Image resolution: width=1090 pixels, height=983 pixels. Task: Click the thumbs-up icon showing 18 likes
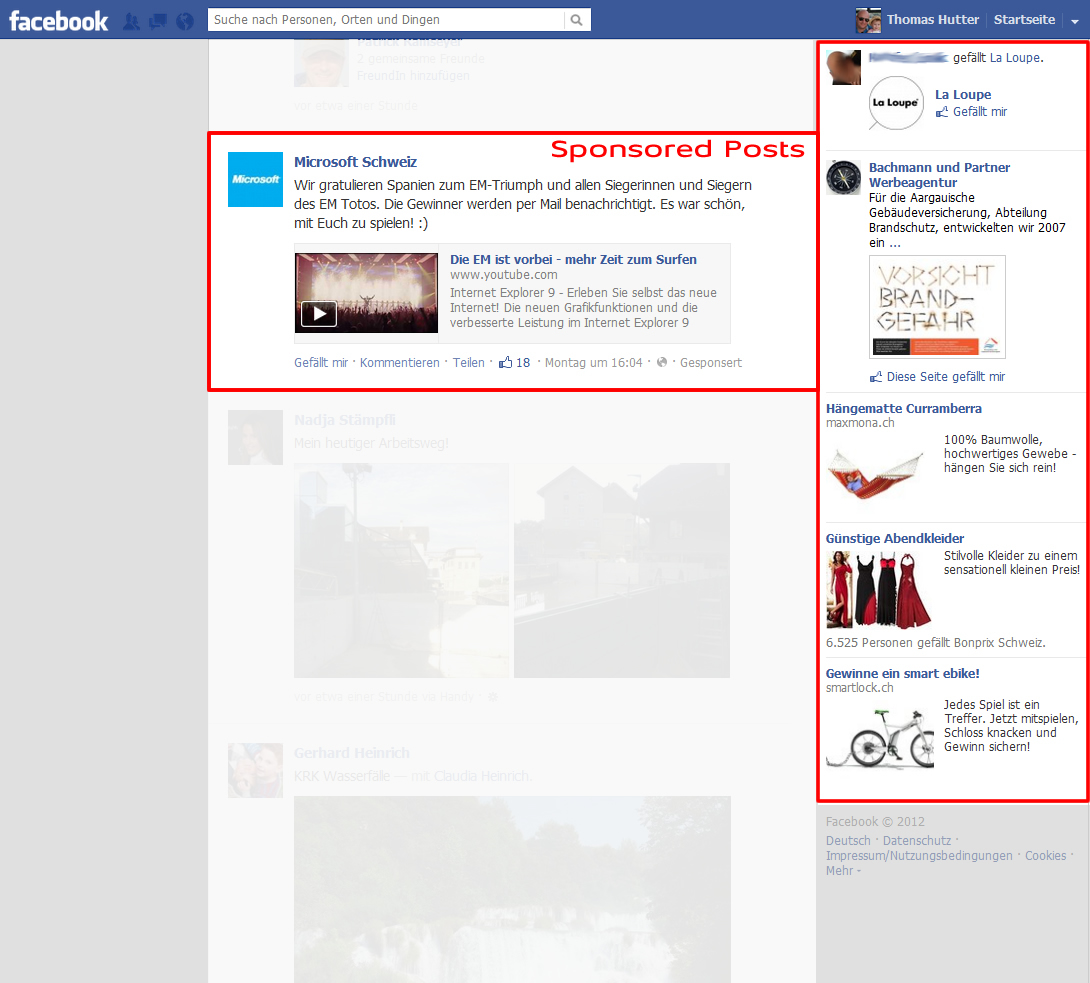coord(506,362)
